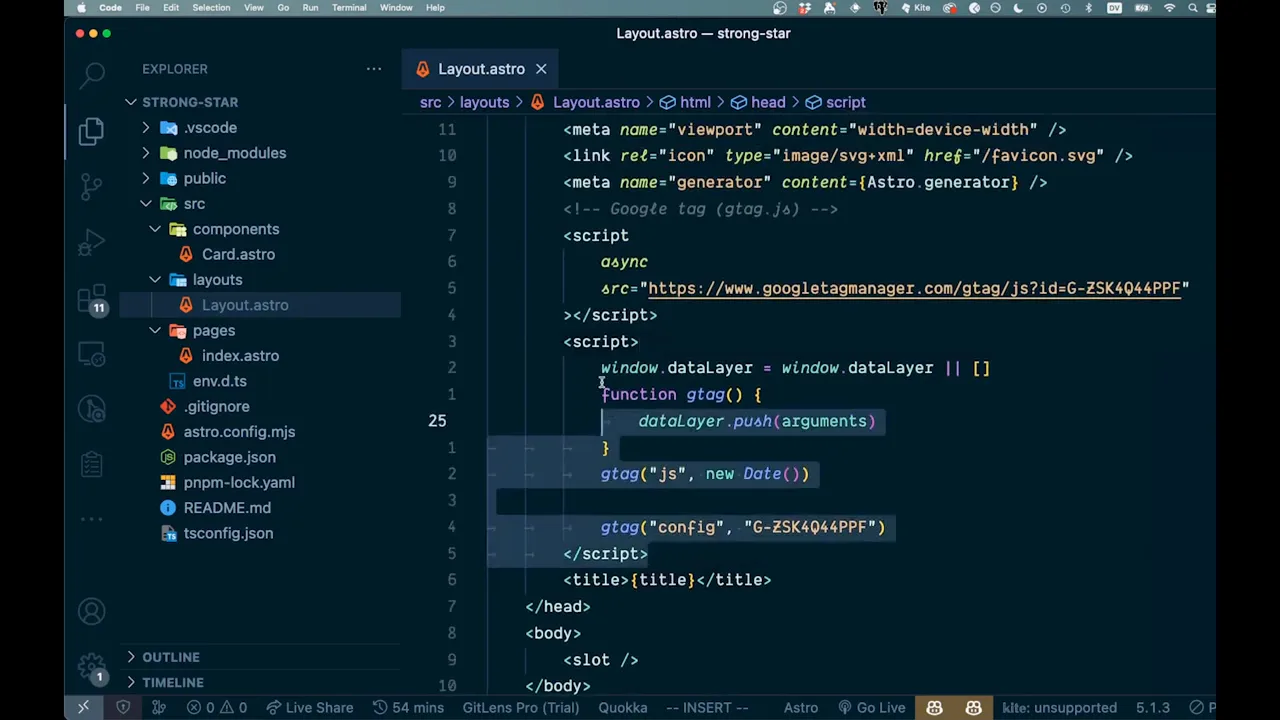Open the Remote Explorer icon
Image resolution: width=1280 pixels, height=720 pixels.
92,356
